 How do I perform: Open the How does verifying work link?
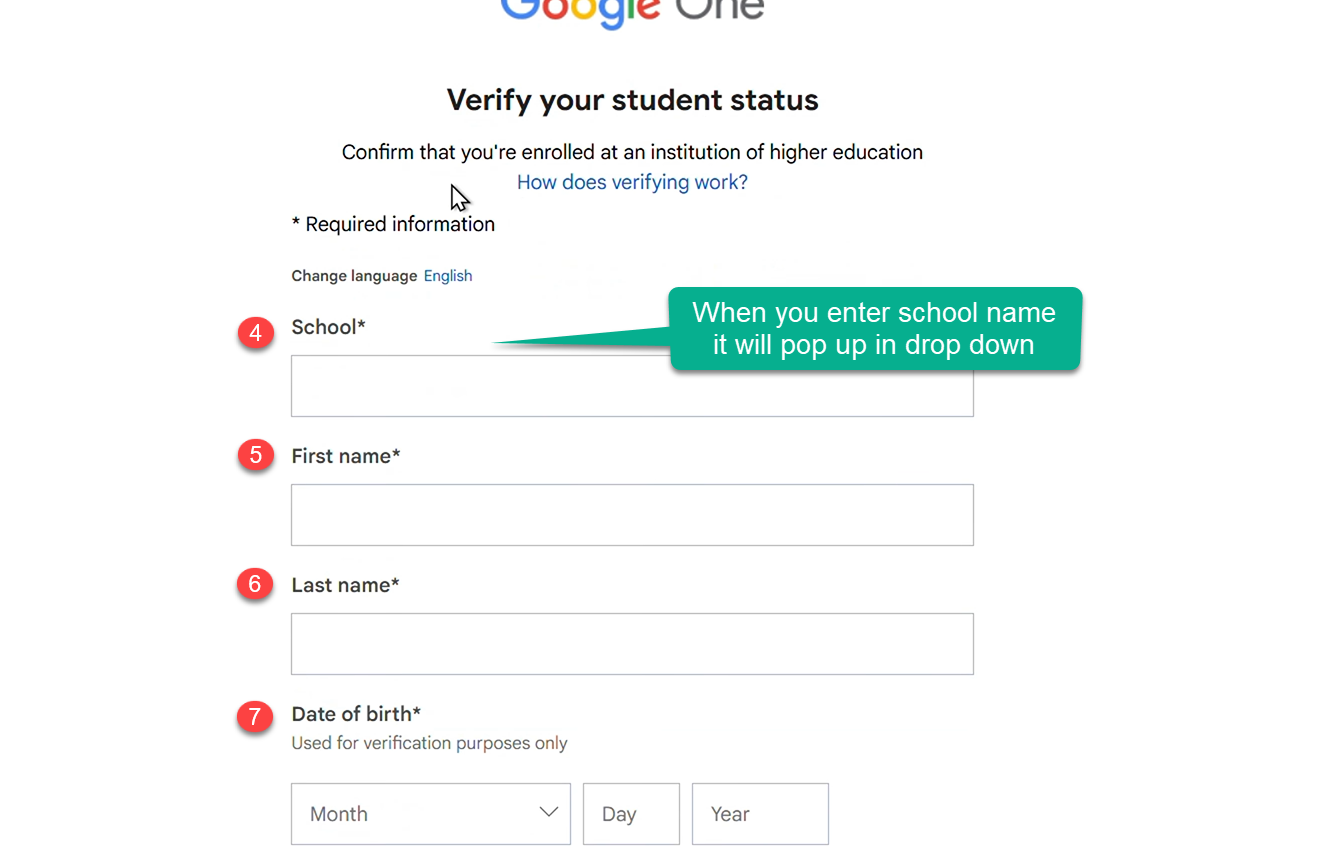point(631,182)
